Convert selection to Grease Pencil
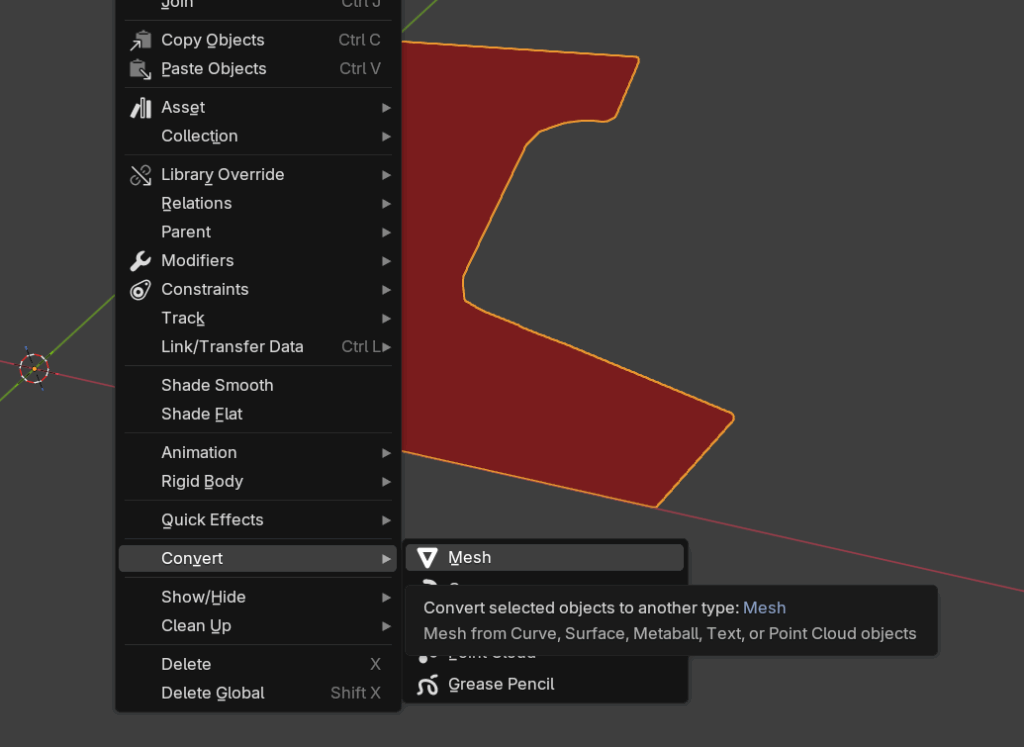1024x747 pixels. (501, 685)
